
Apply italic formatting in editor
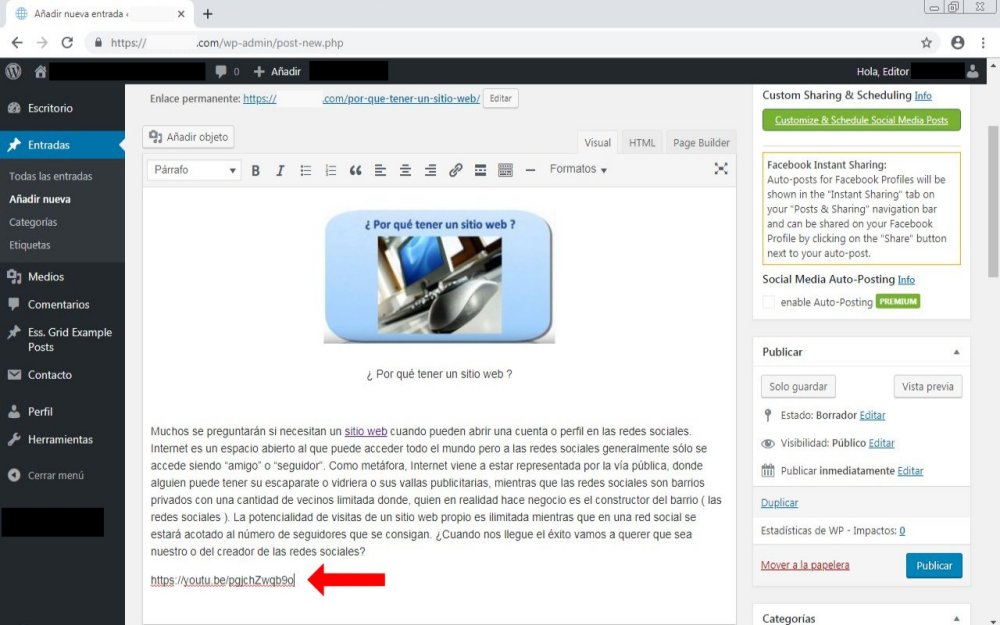pyautogui.click(x=280, y=170)
